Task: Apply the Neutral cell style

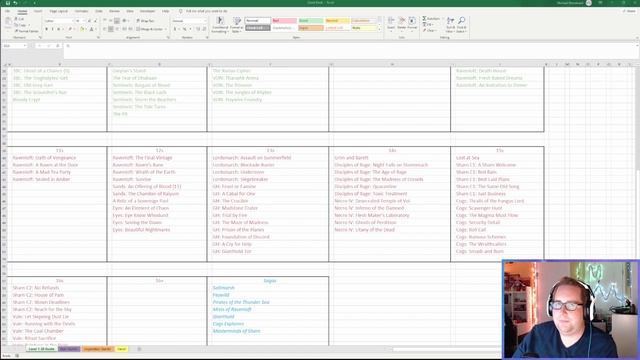Action: point(337,20)
